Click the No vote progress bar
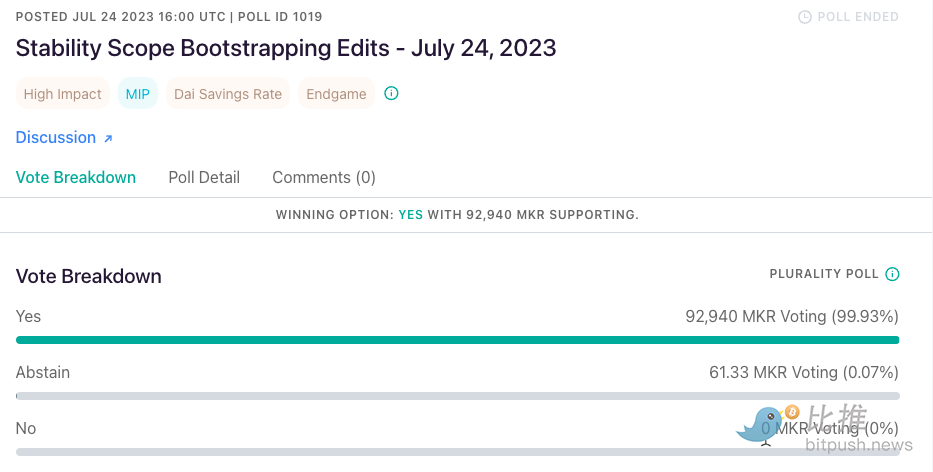933x472 pixels. (457, 452)
